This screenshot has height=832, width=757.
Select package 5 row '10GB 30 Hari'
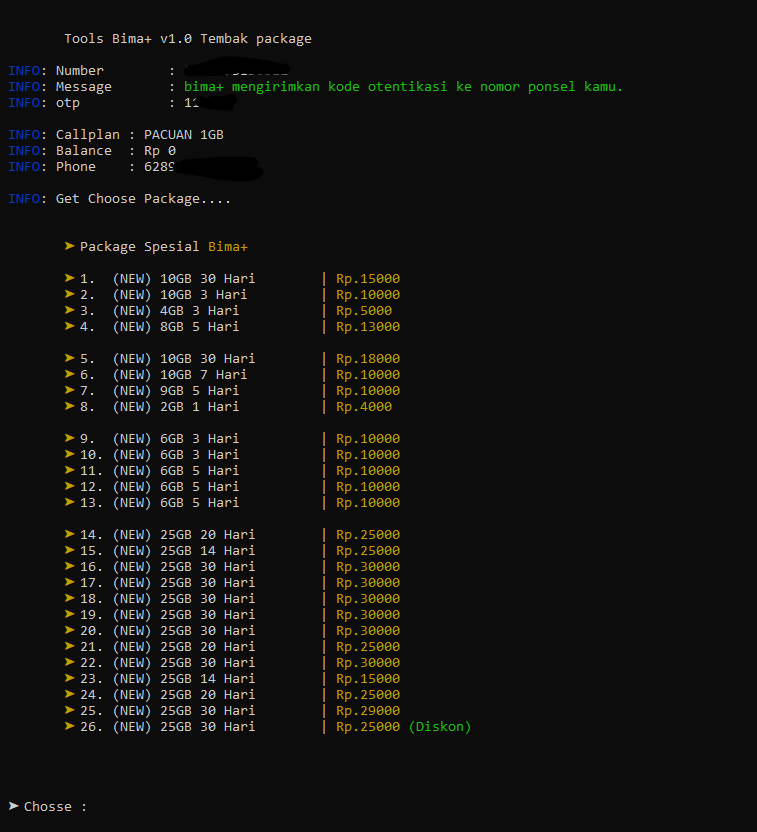232,359
